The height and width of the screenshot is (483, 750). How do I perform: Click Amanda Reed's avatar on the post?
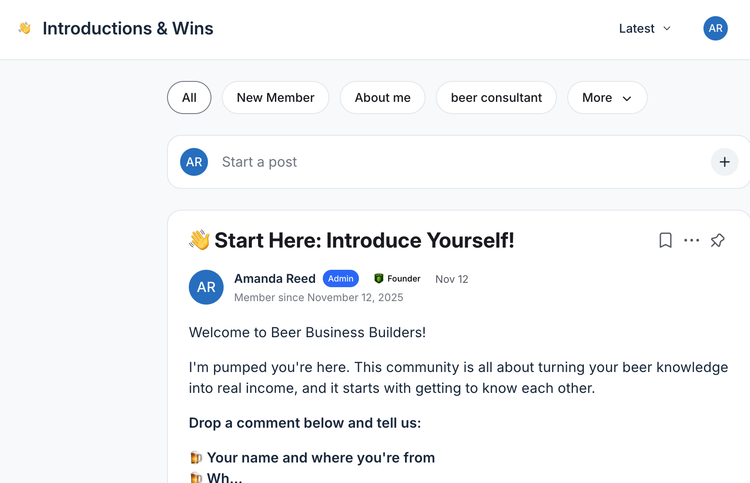pos(206,287)
